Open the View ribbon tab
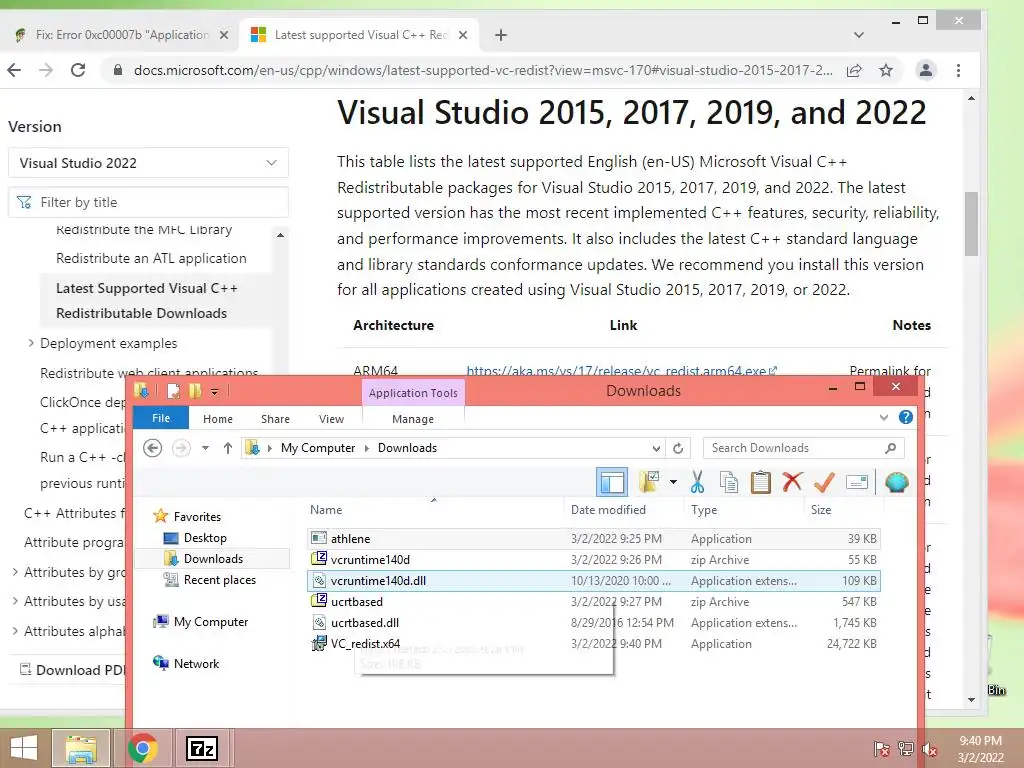This screenshot has height=768, width=1024. pos(331,419)
